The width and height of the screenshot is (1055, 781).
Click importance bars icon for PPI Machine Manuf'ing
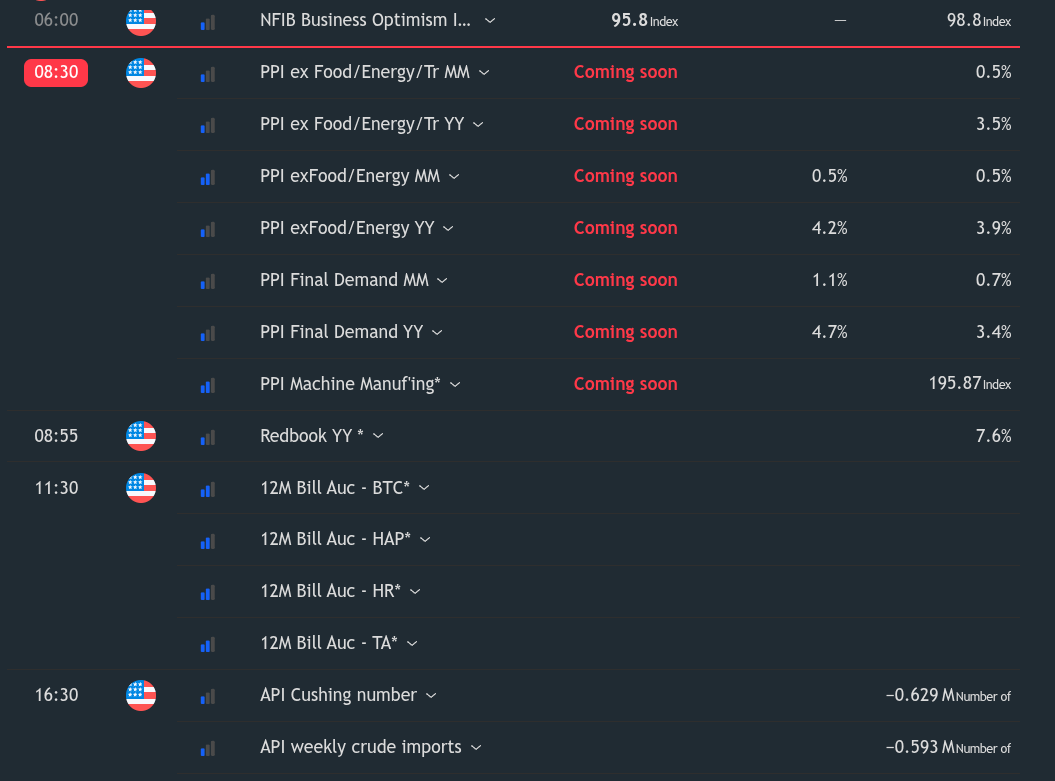click(x=208, y=385)
